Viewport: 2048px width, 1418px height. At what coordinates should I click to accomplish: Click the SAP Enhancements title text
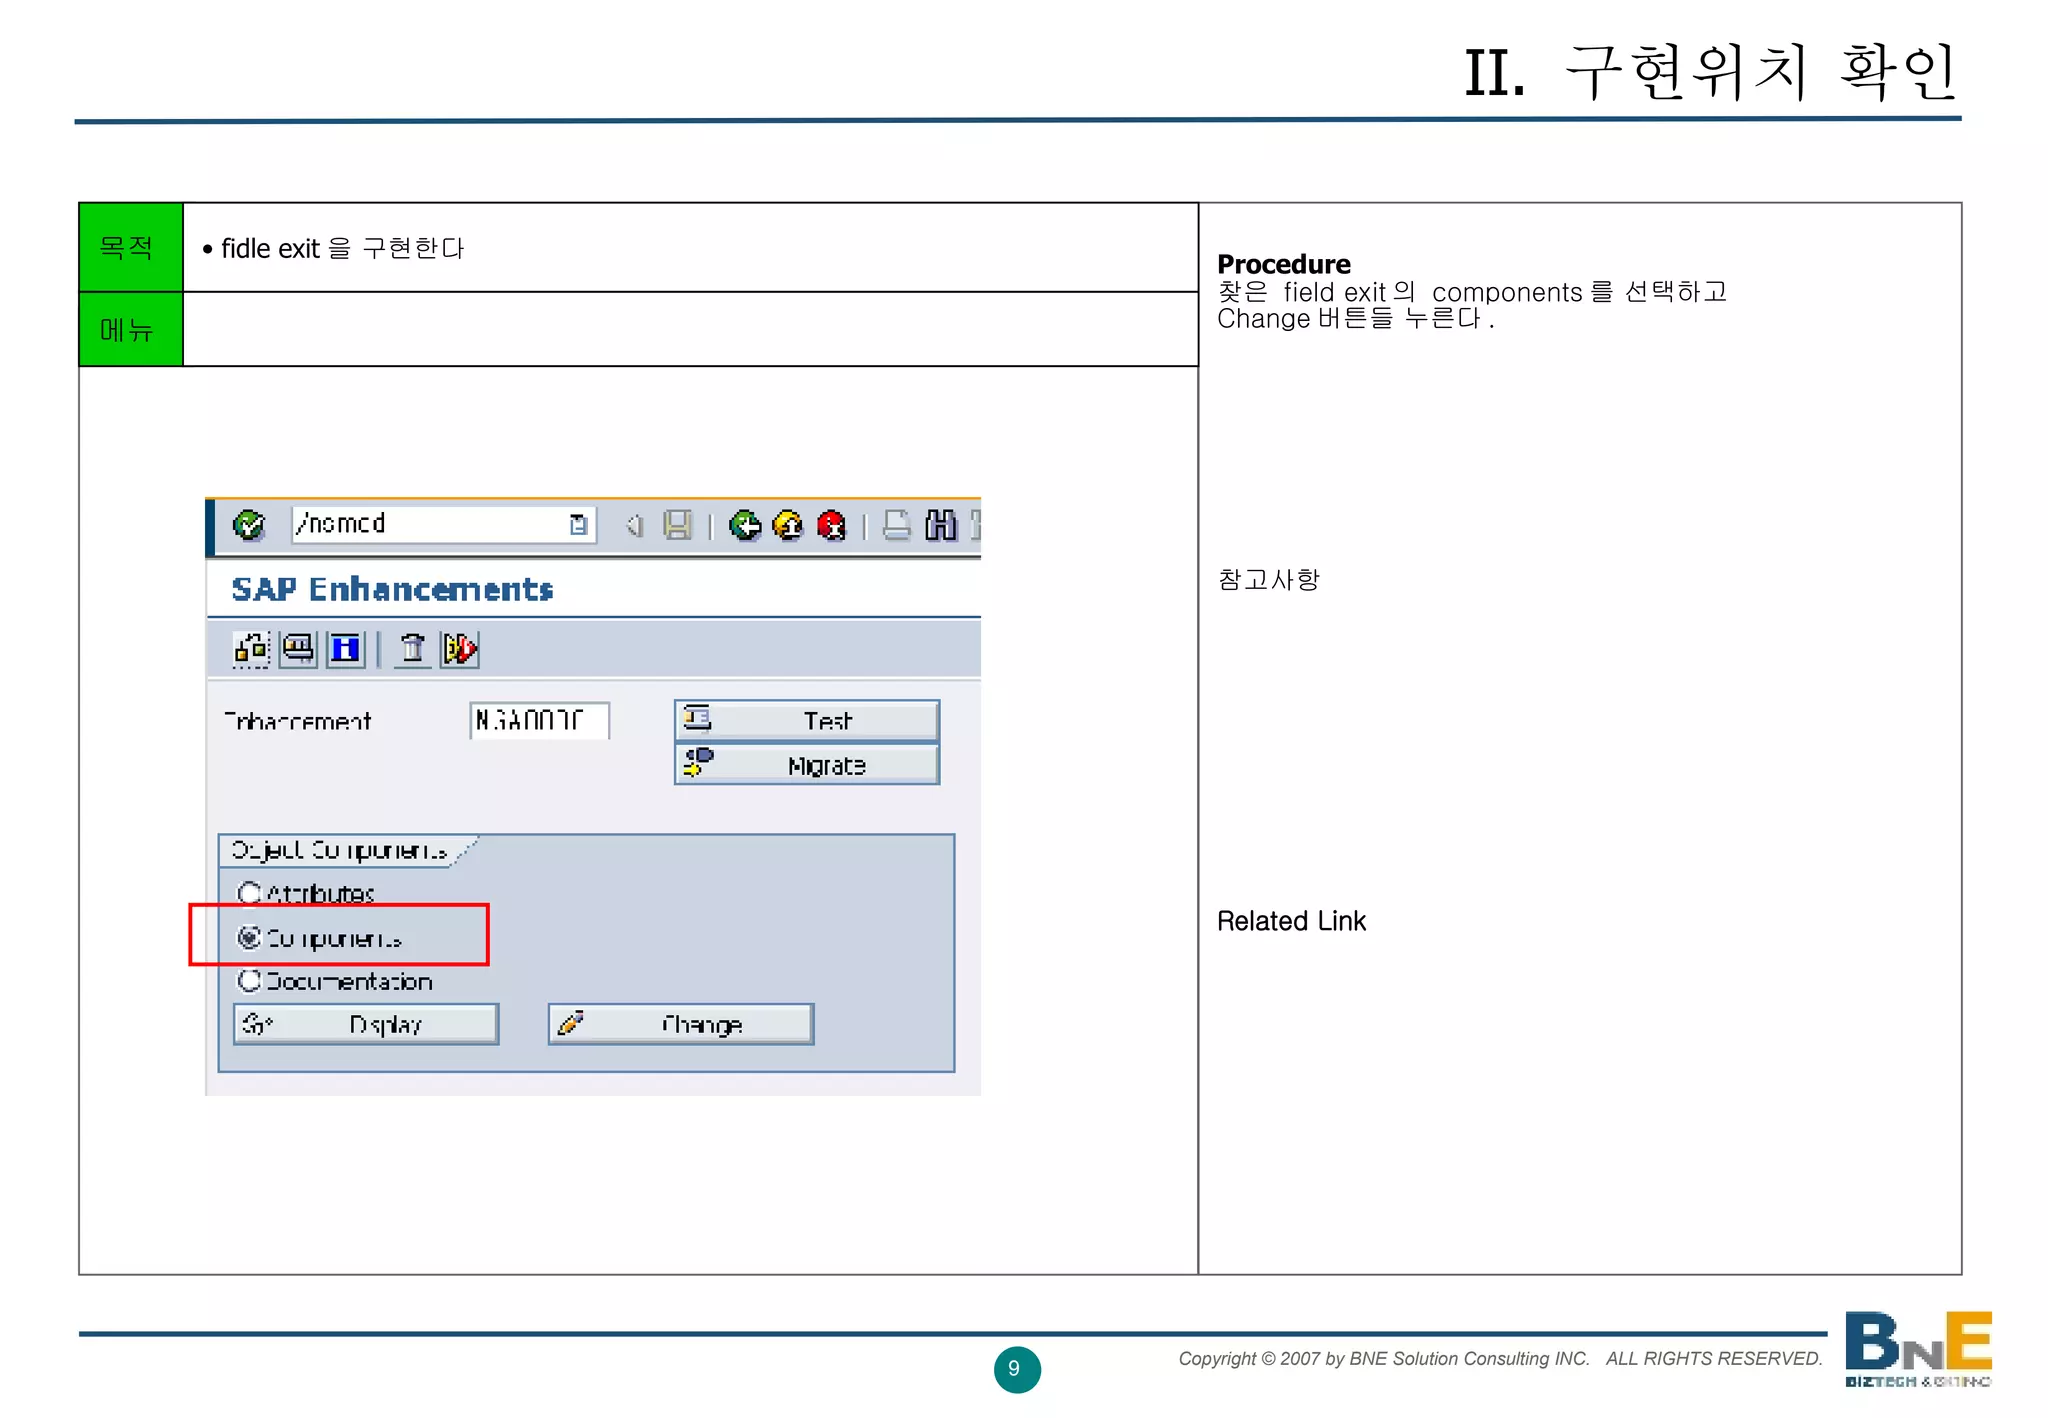click(x=392, y=589)
